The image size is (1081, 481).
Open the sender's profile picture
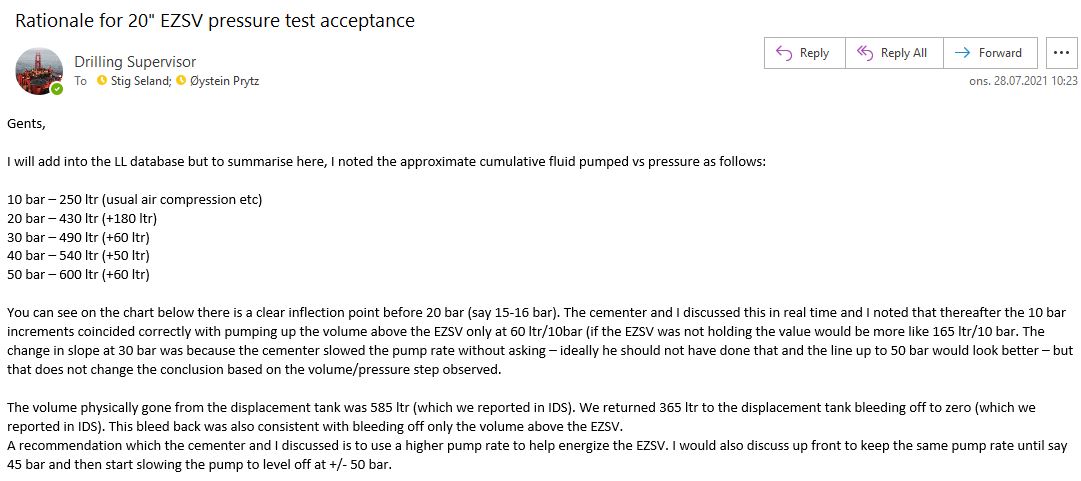tap(38, 71)
